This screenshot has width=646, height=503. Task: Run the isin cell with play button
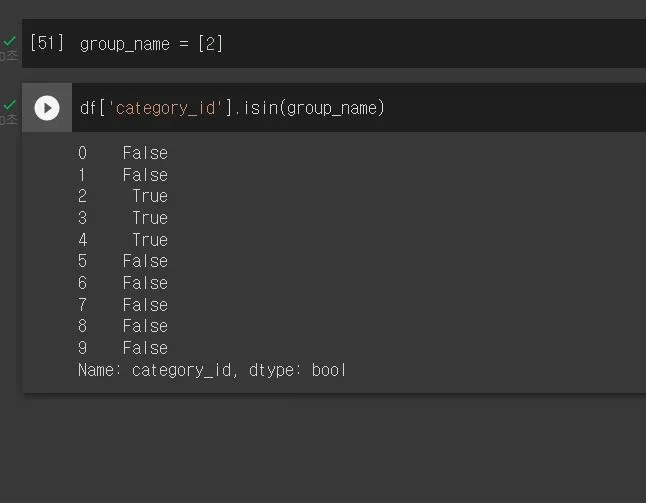[47, 108]
